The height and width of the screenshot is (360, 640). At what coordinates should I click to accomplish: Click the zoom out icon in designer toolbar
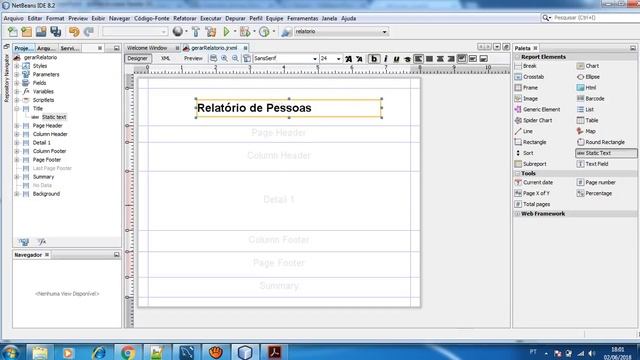point(235,59)
